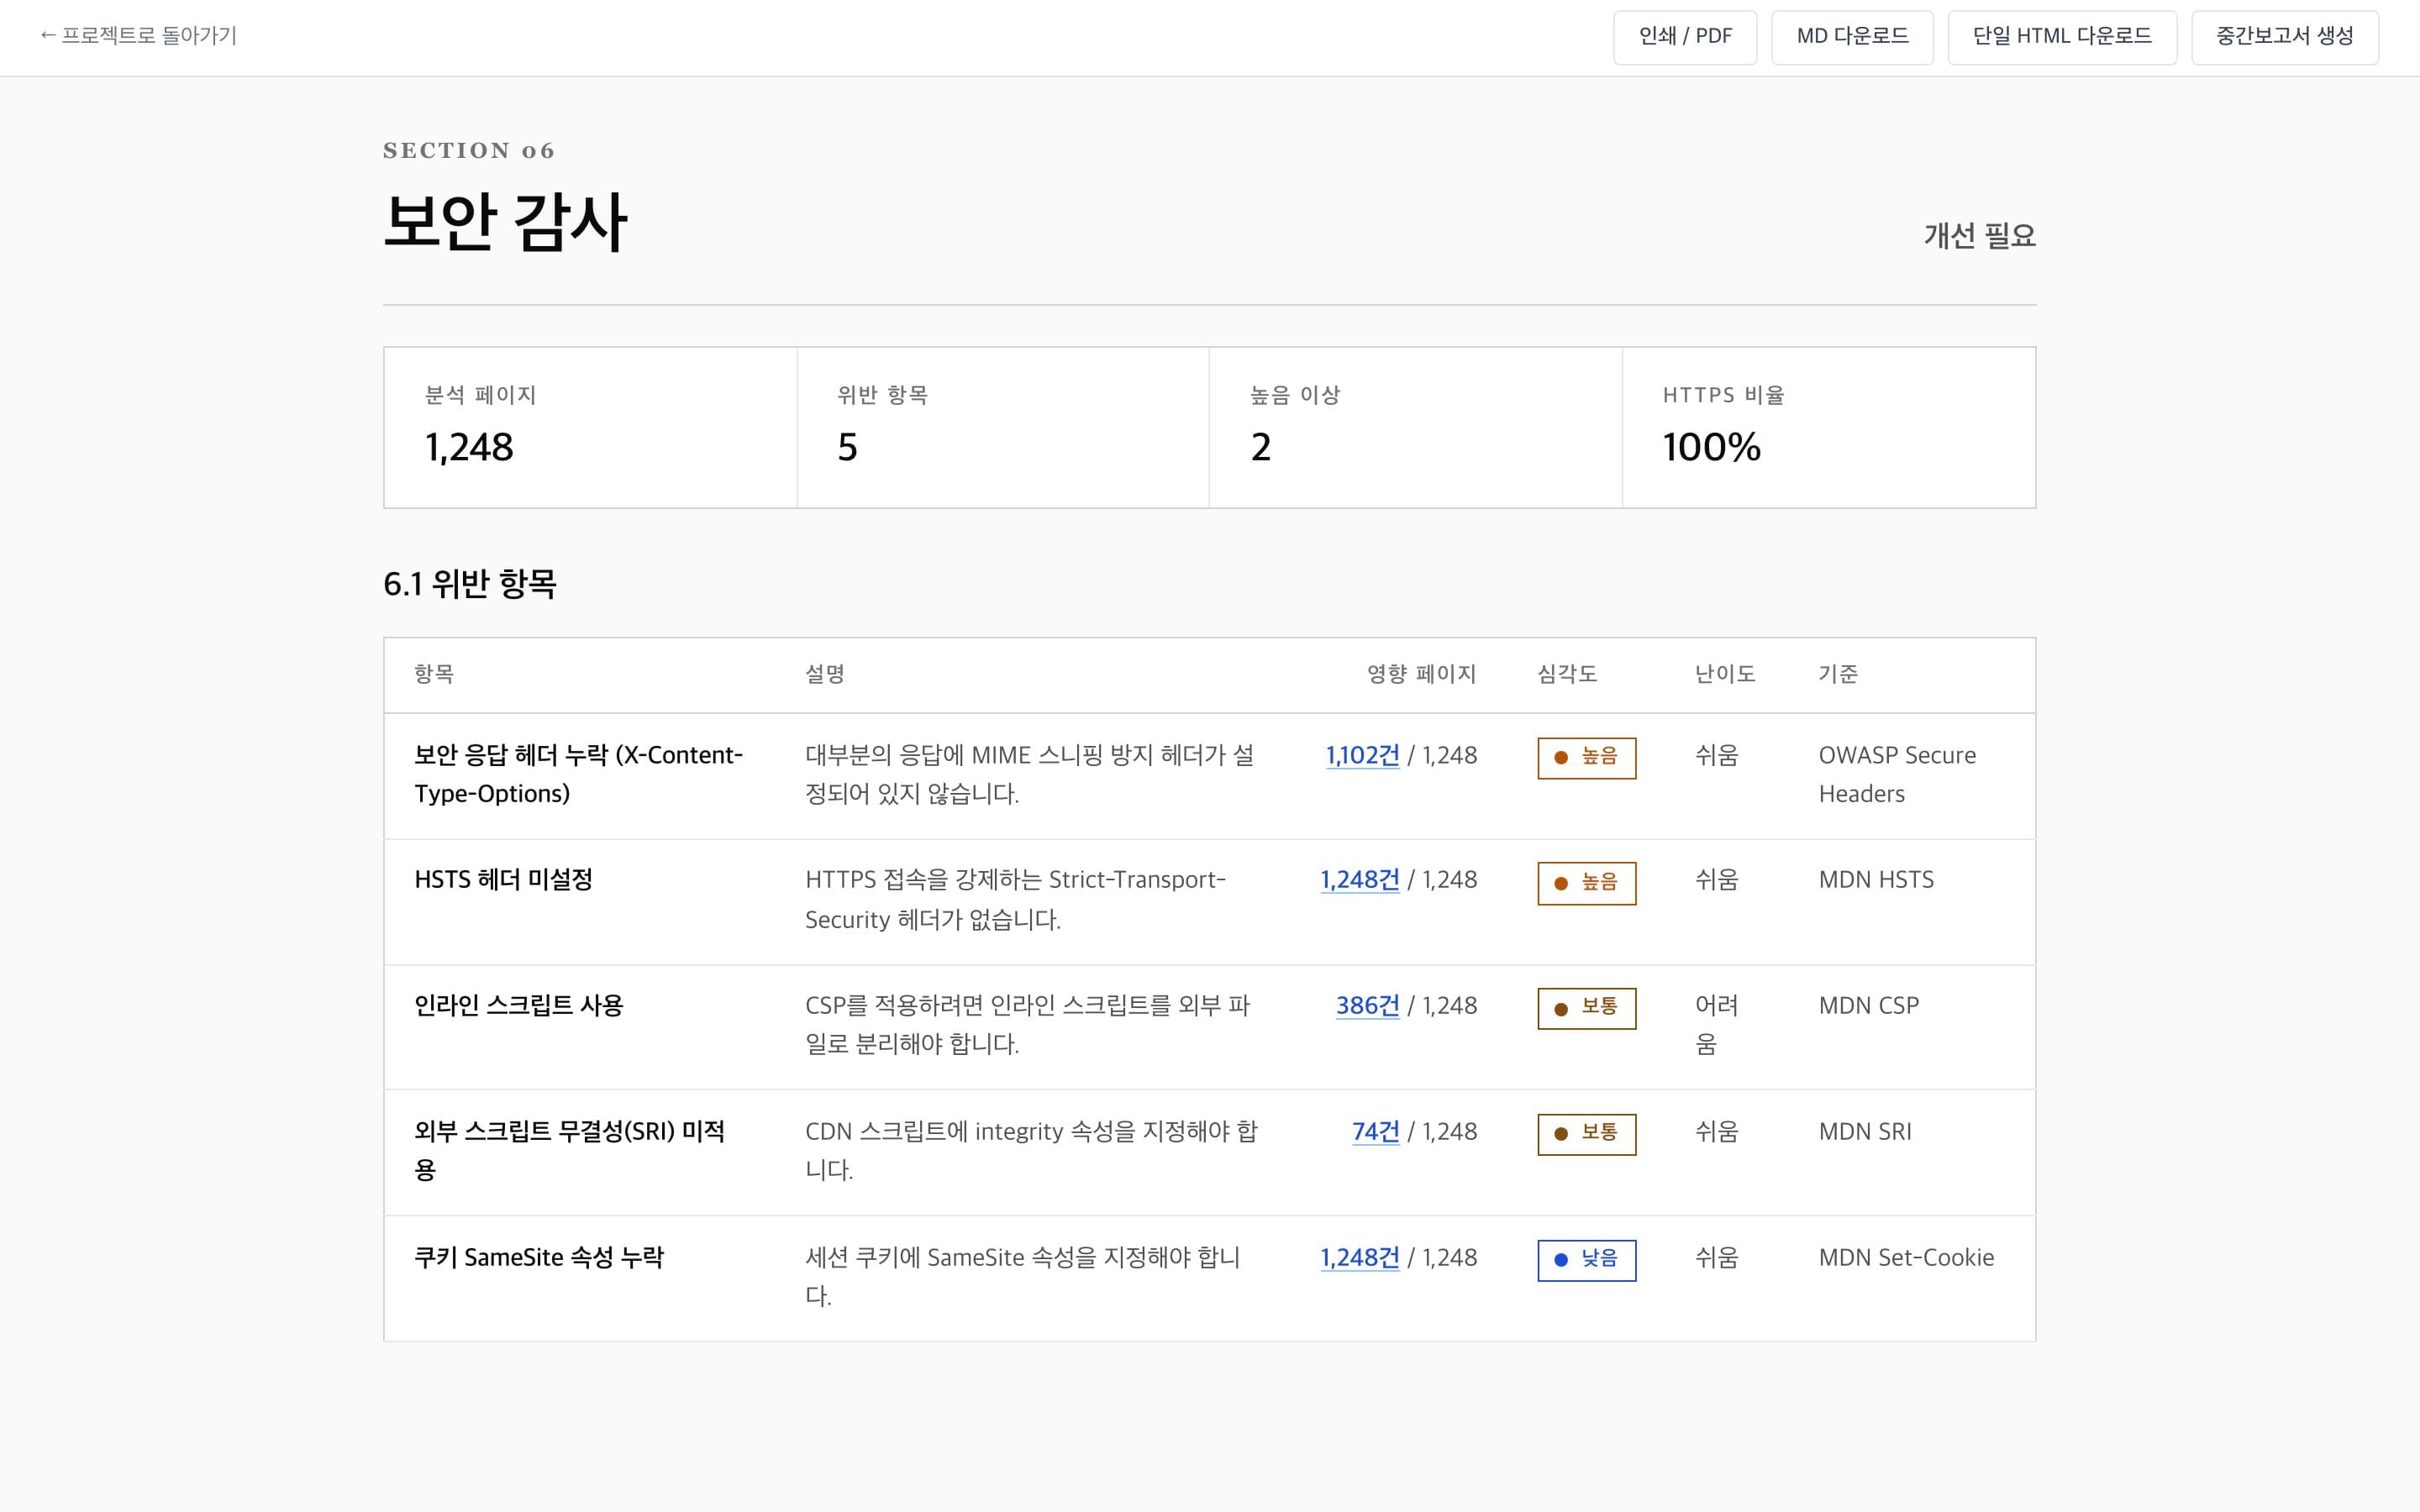Viewport: 2420px width, 1512px height.
Task: Click the SECTION 06 label
Action: (x=469, y=151)
